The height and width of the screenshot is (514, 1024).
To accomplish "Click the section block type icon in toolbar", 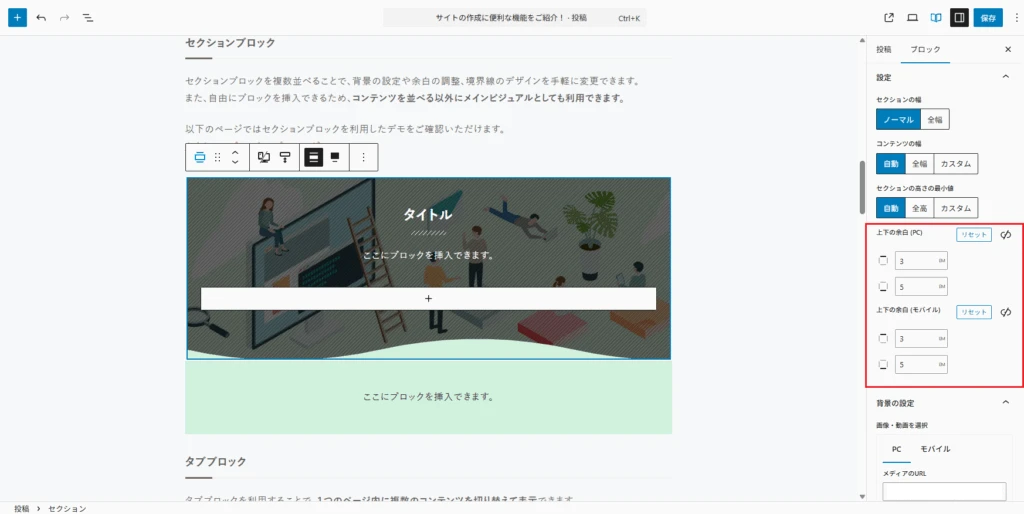I will click(200, 157).
